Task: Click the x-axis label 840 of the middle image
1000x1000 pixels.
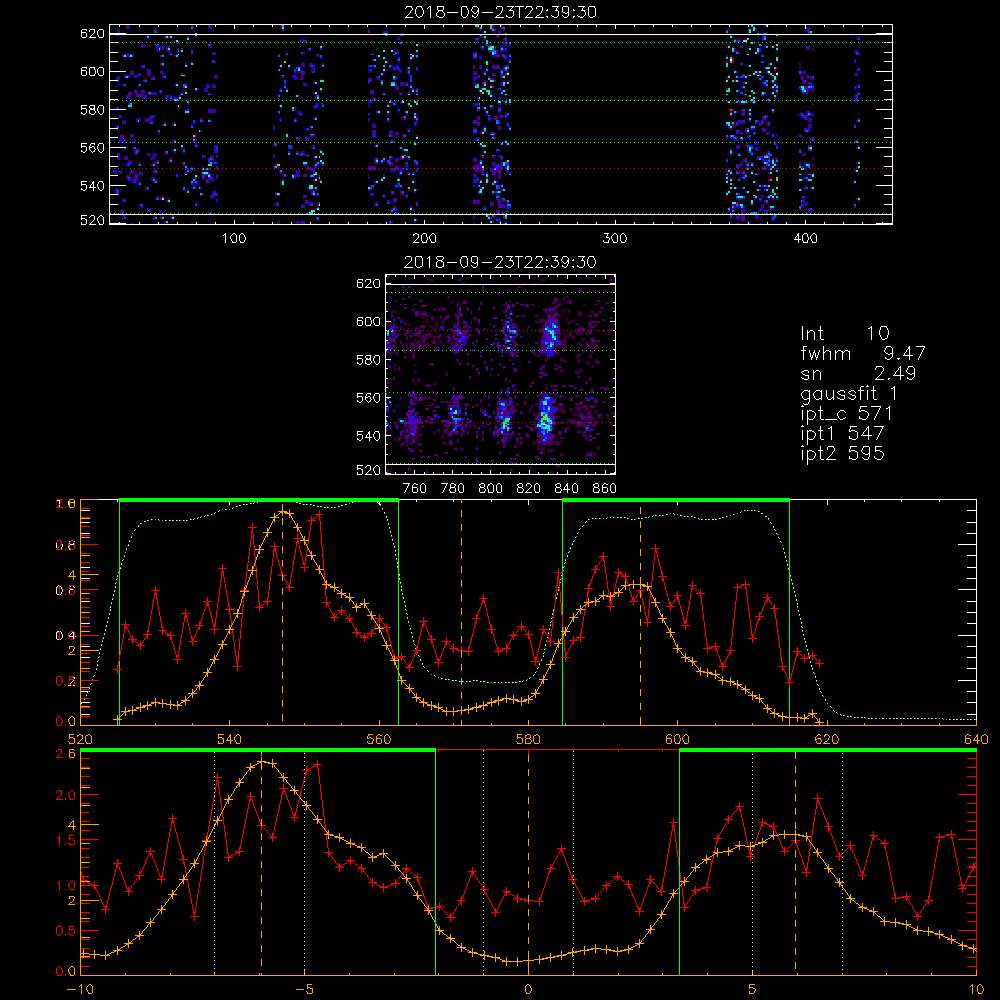Action: click(x=566, y=489)
